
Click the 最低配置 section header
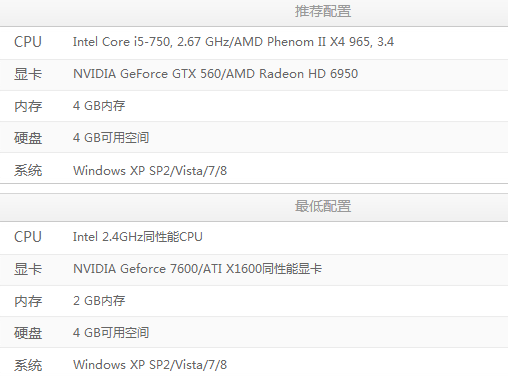pyautogui.click(x=323, y=206)
